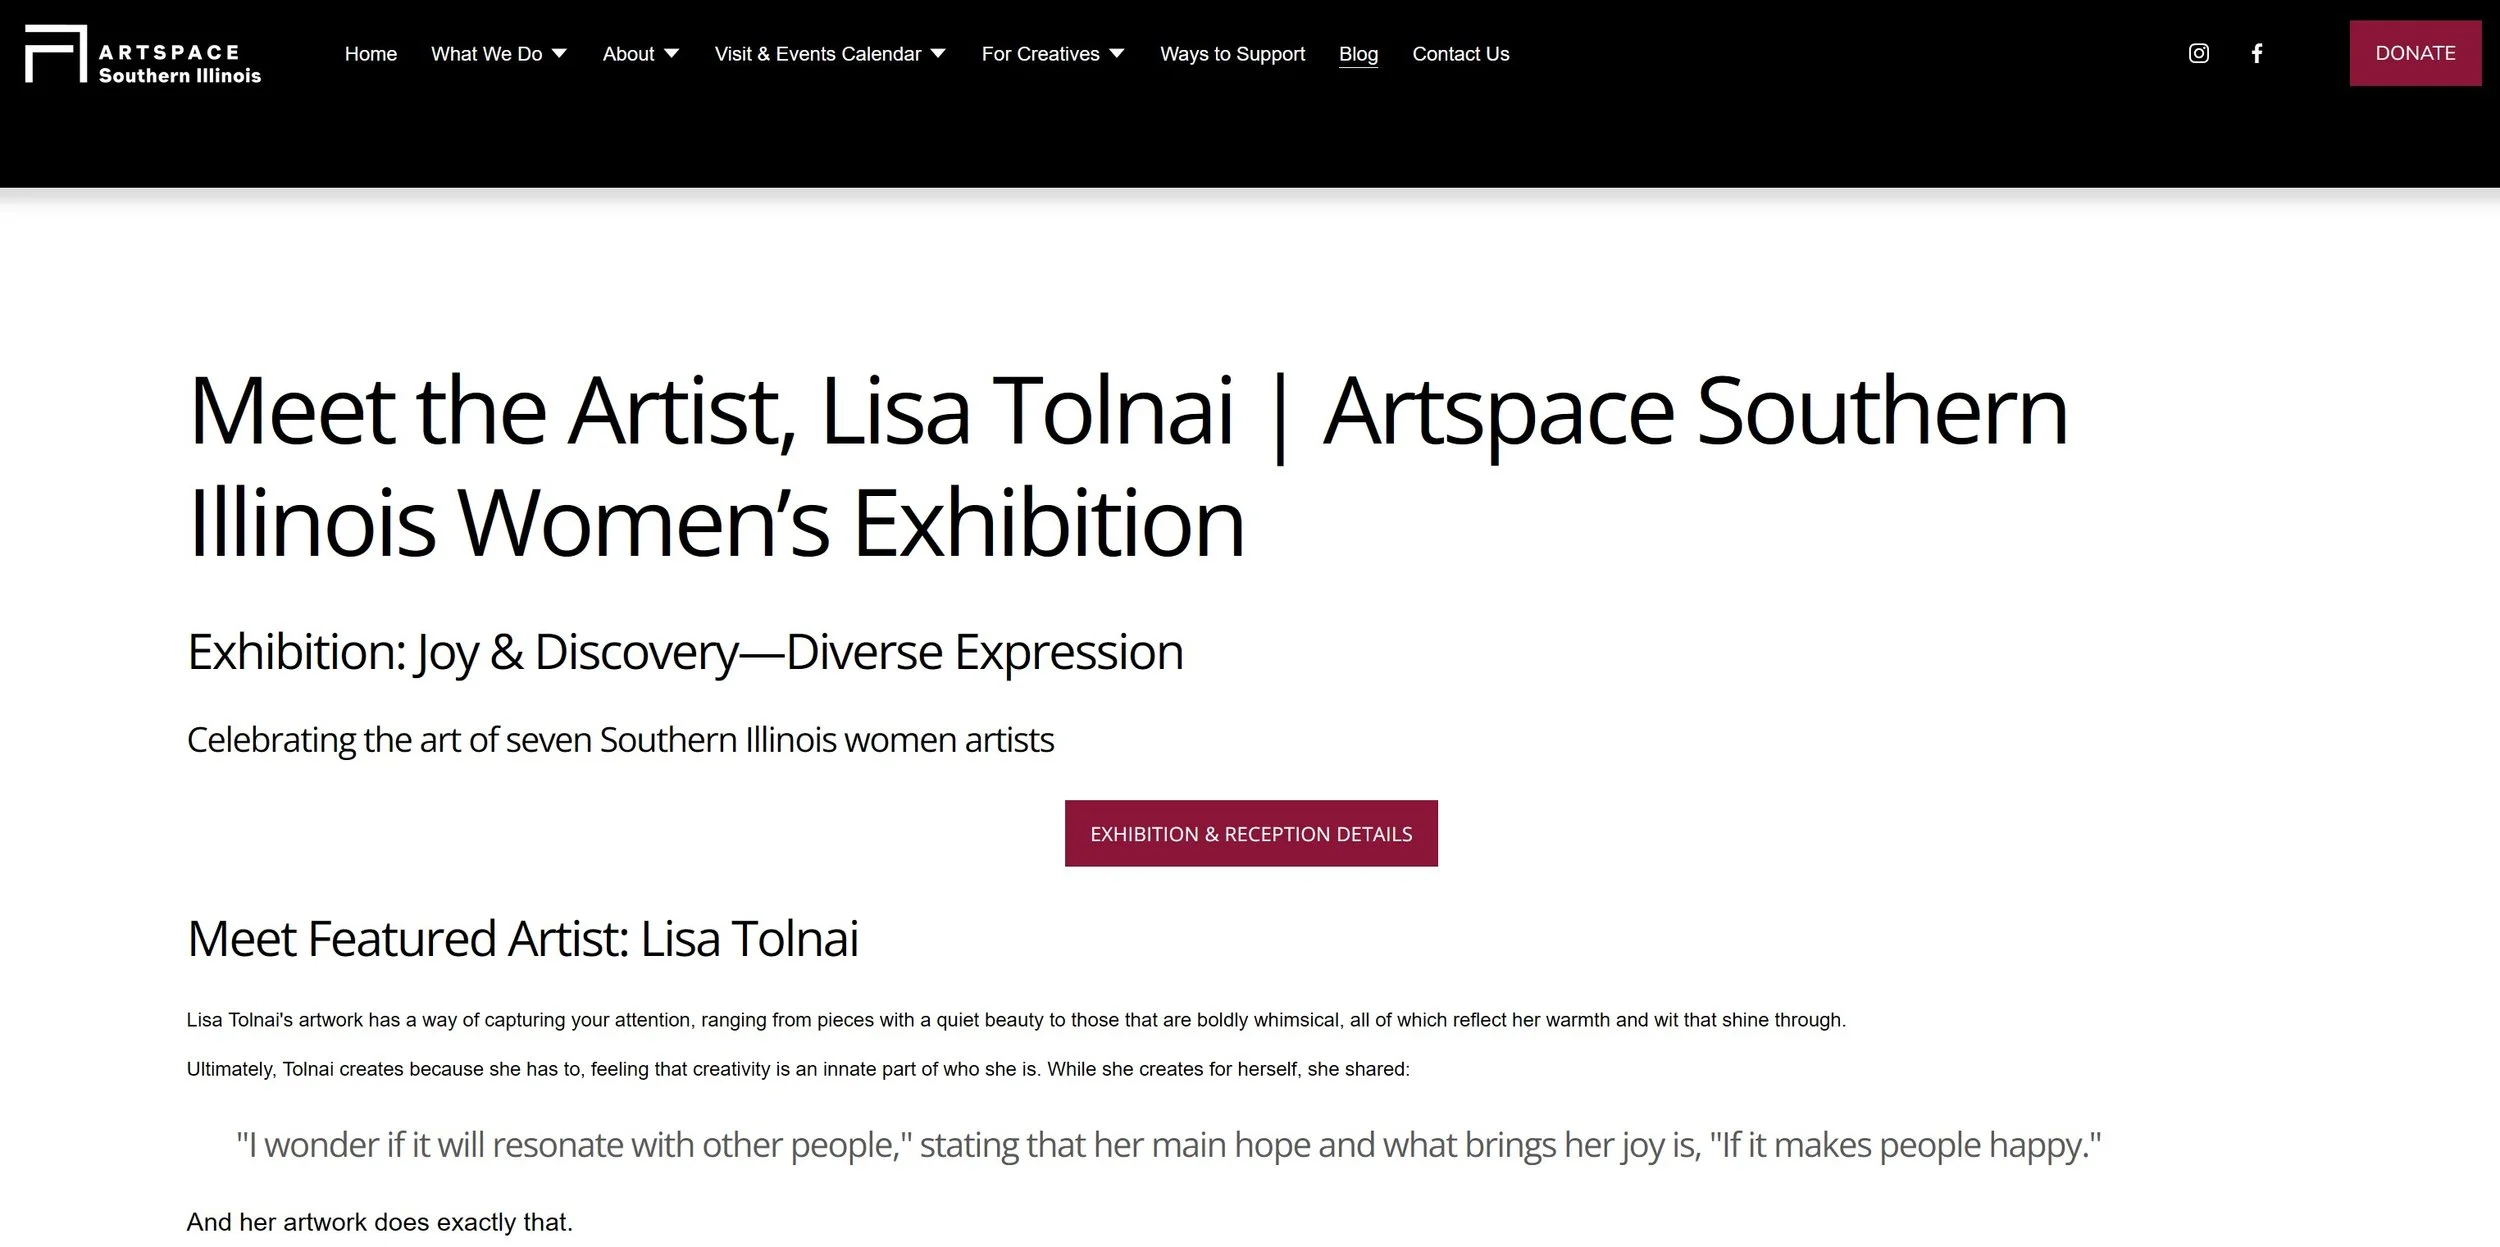Click the Meet Featured Artist heading
Viewport: 2500px width, 1247px height.
[x=523, y=939]
